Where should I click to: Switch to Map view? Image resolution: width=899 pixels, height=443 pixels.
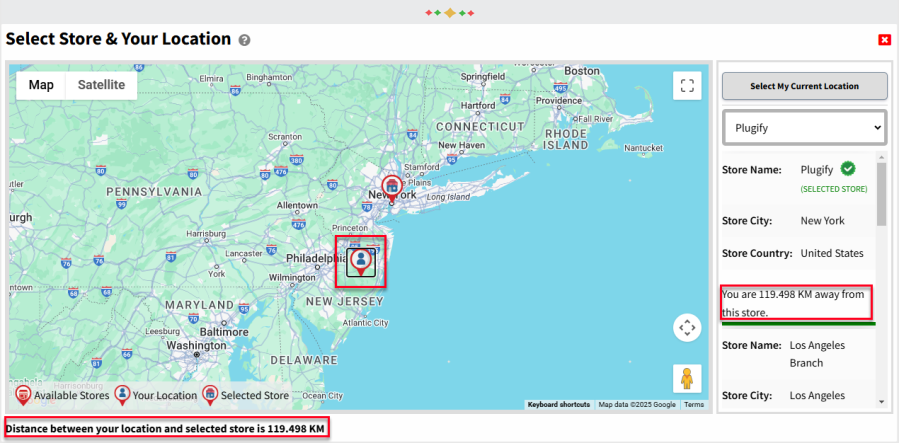[41, 85]
